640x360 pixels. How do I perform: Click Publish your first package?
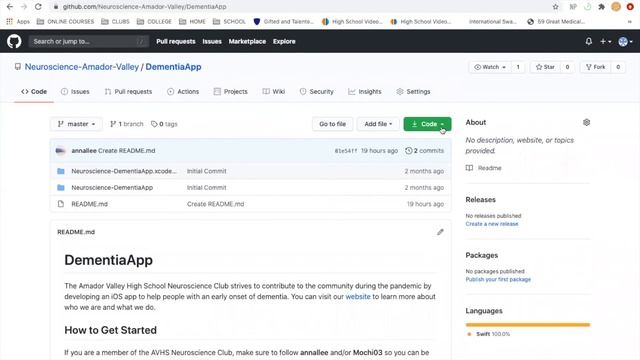tap(498, 279)
